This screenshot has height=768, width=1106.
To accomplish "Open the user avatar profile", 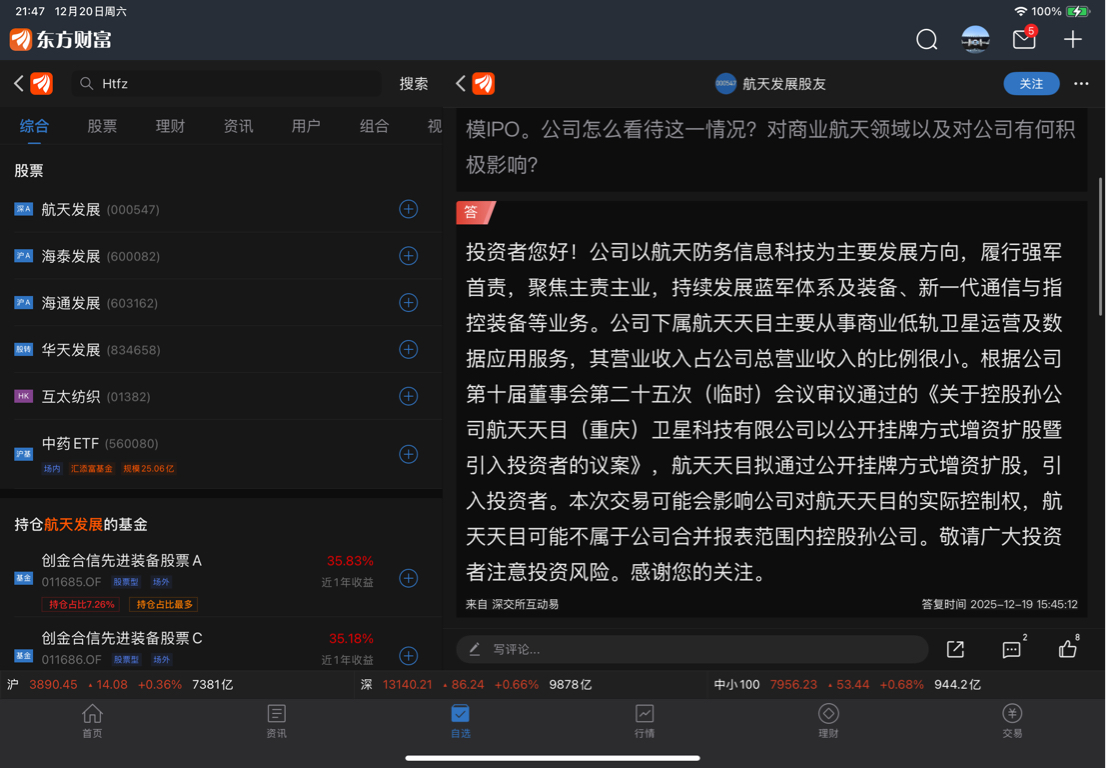I will tap(976, 39).
